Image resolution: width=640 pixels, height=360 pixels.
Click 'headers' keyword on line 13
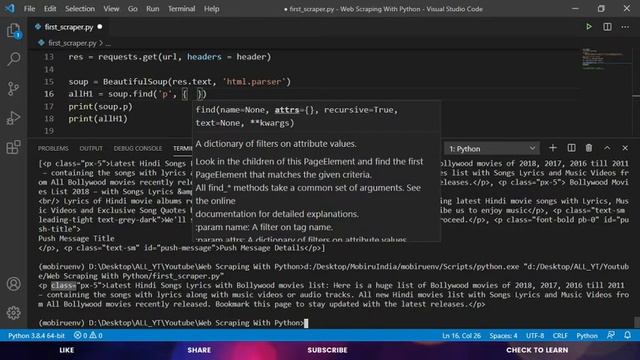(204, 57)
